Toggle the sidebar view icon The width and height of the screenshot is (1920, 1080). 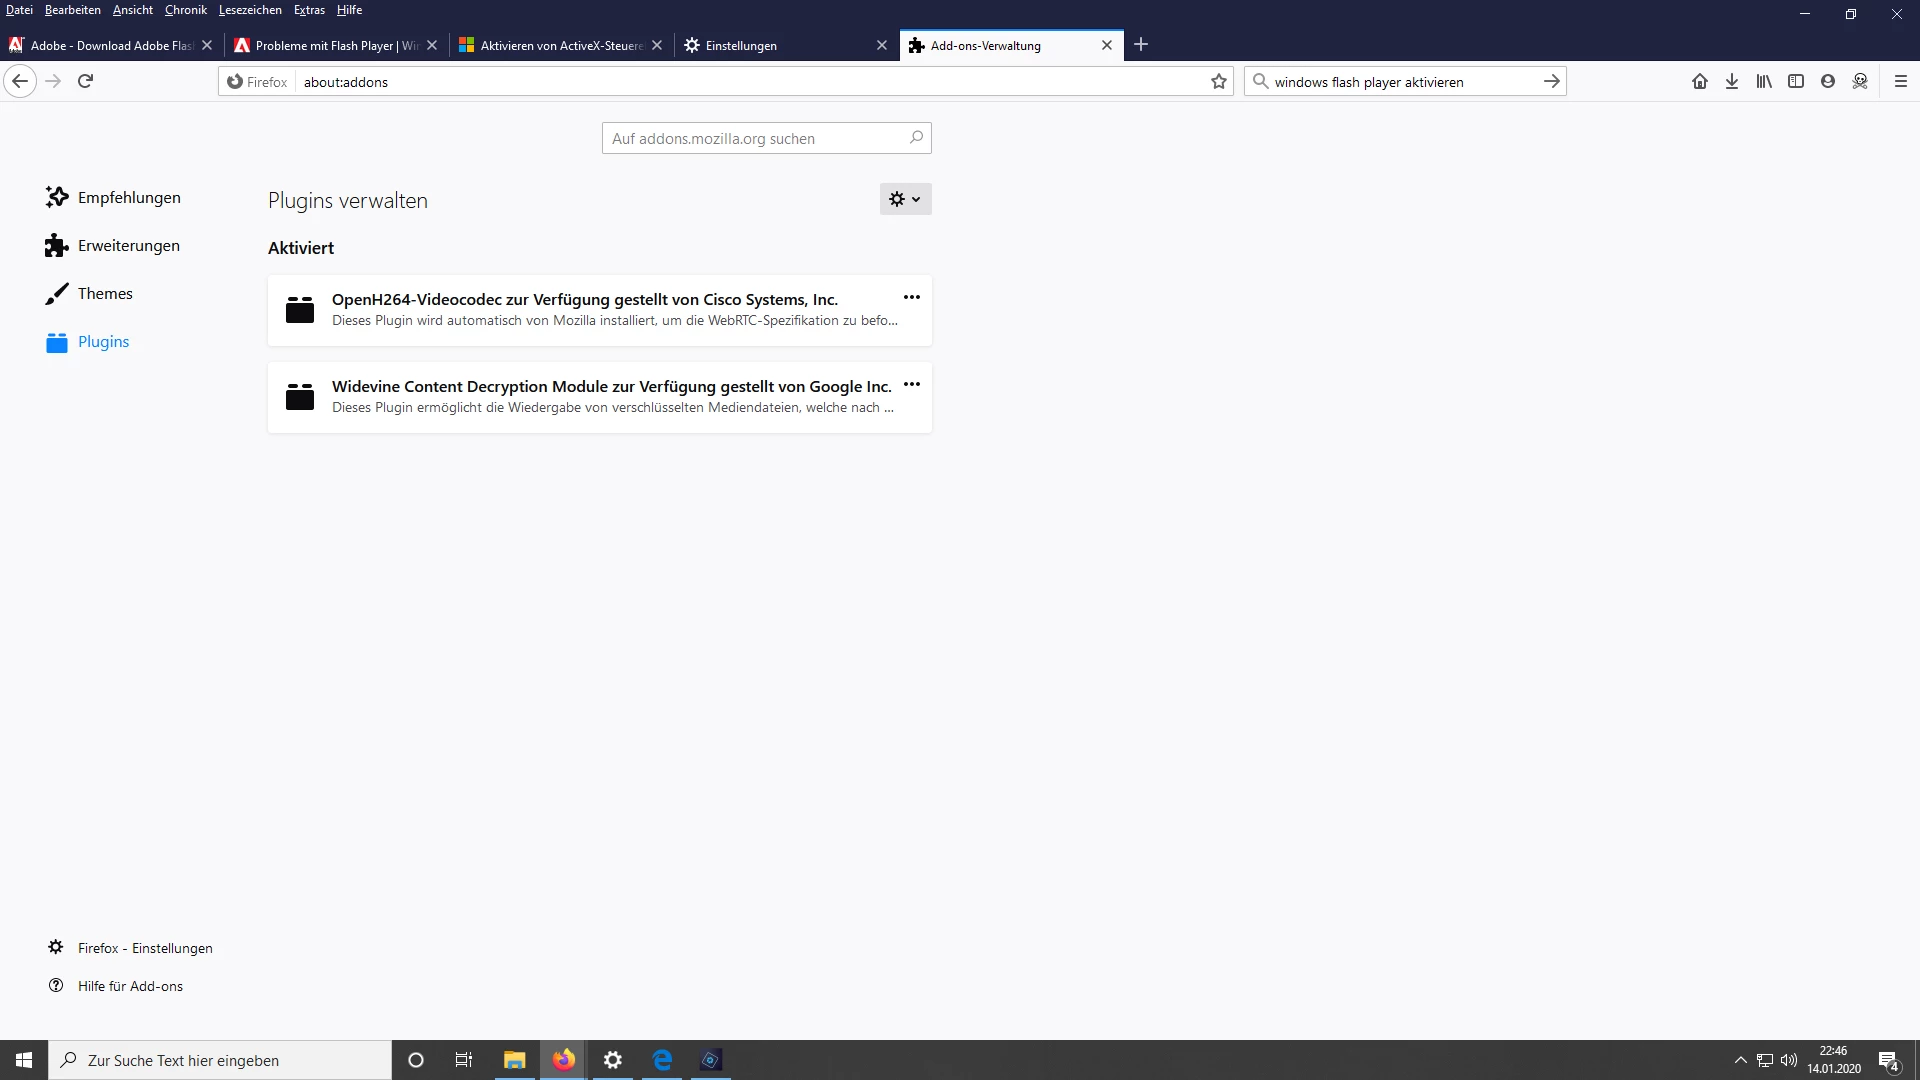(1795, 82)
